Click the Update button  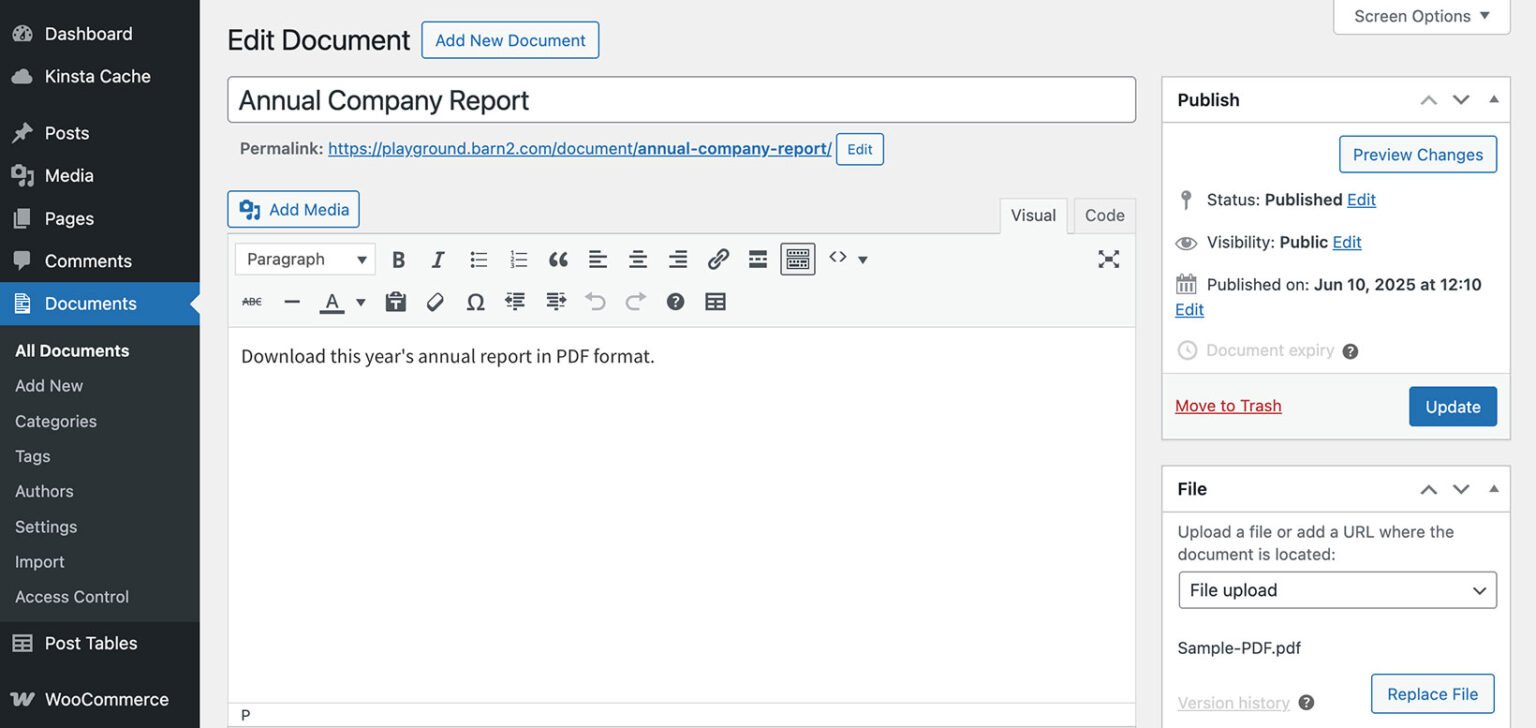[x=1452, y=406]
